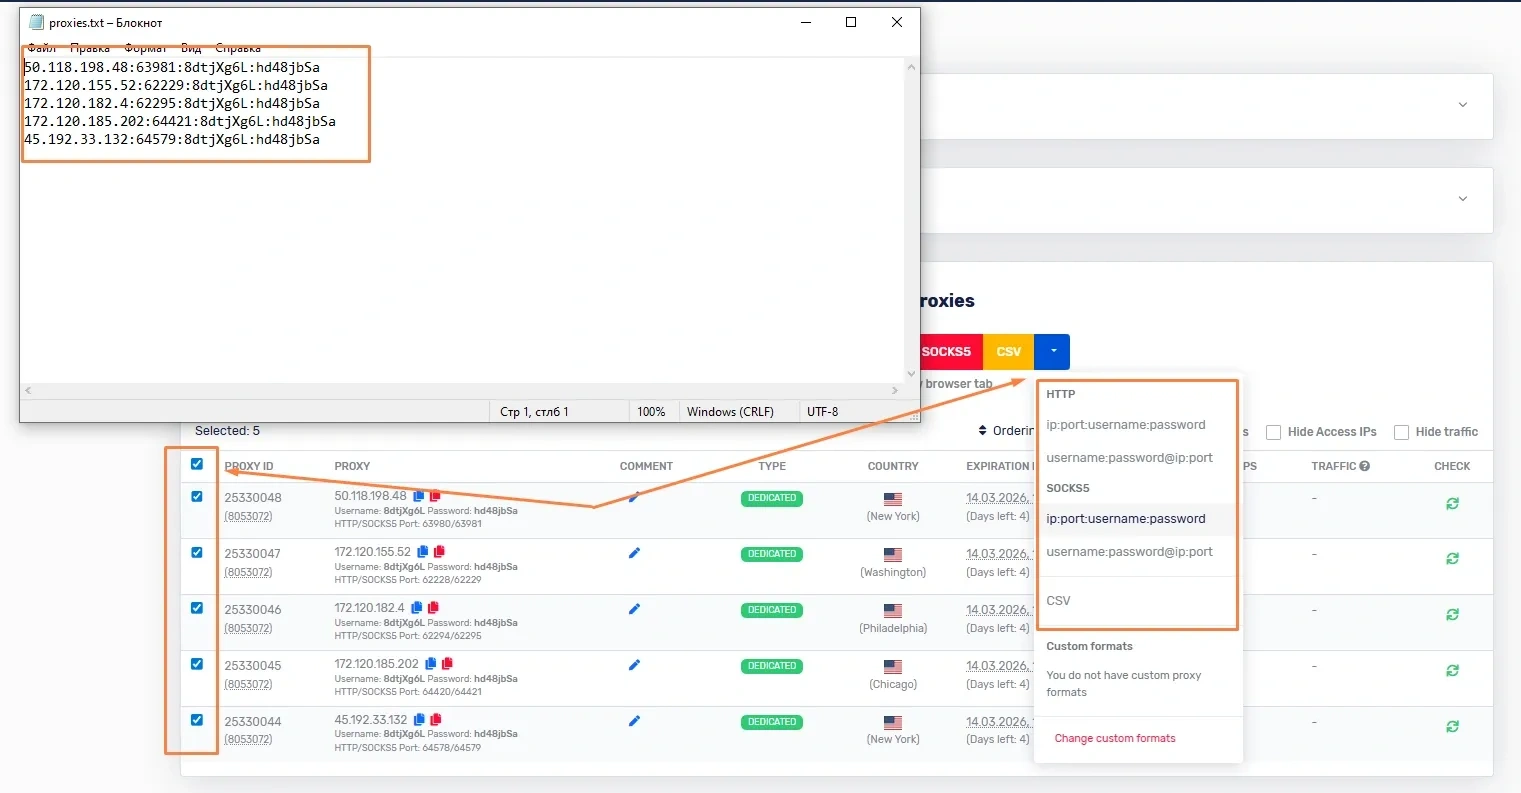Screen dimensions: 1521x793
Task: Open the Change custom formats link
Action: 1114,738
